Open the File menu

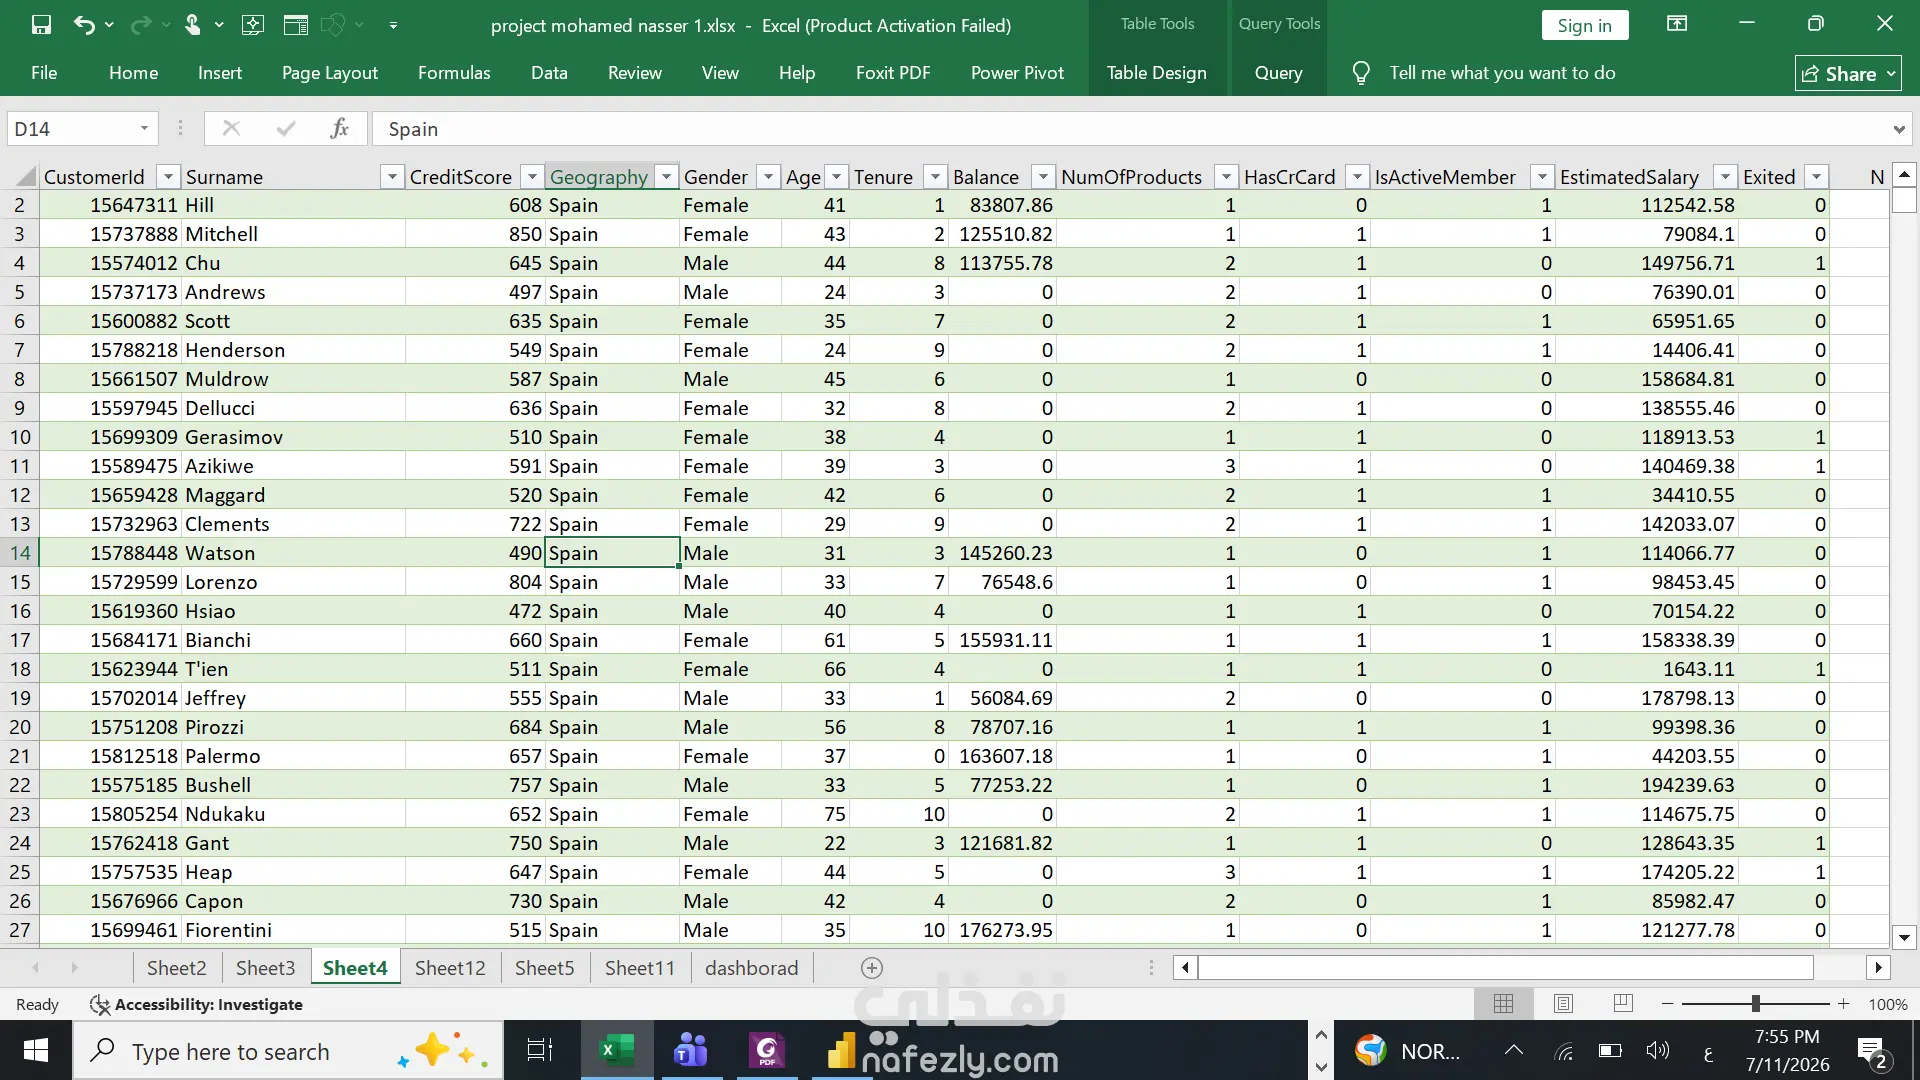click(44, 73)
